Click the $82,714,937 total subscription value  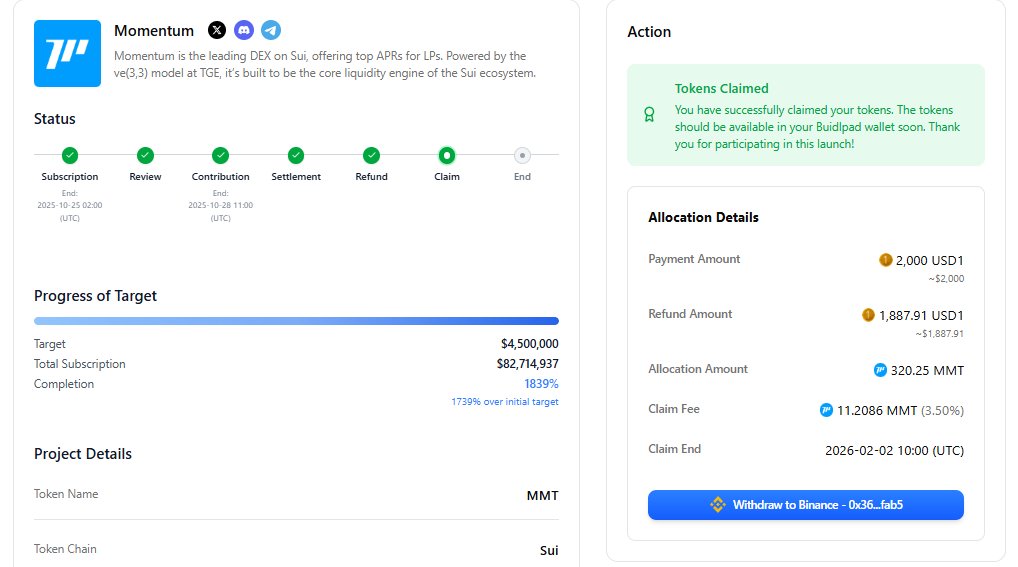[528, 364]
